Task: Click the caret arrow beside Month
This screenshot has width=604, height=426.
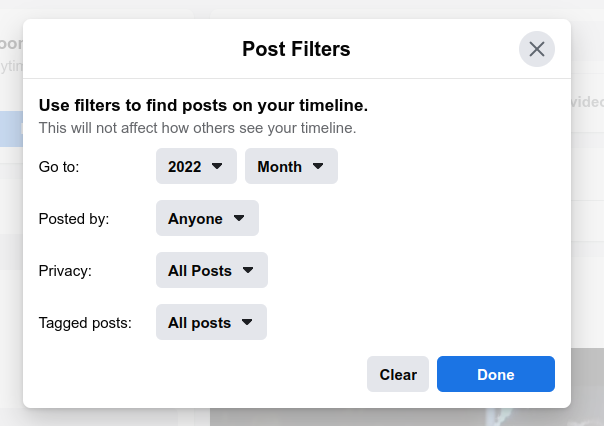Action: [x=318, y=166]
